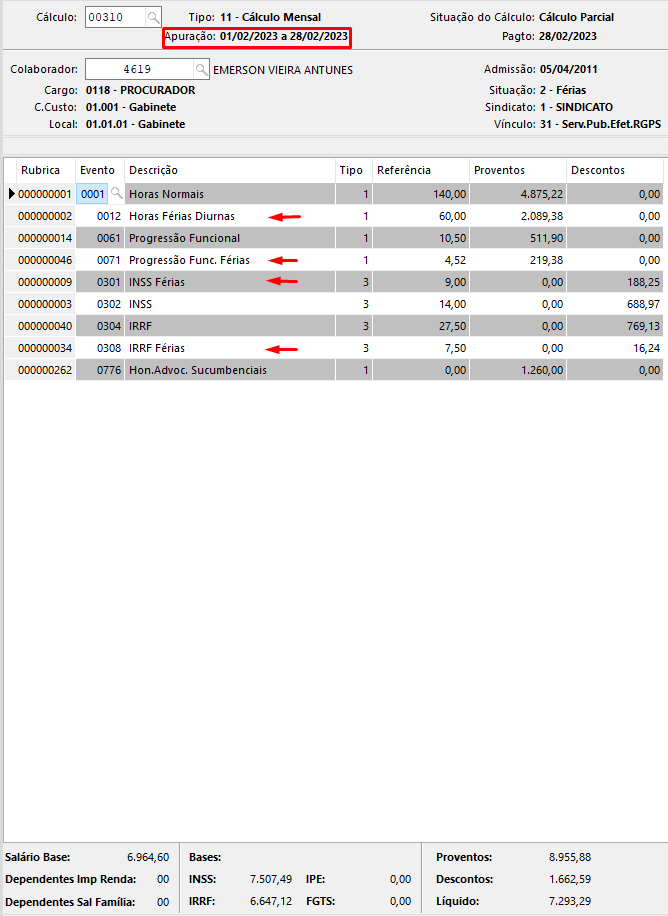The width and height of the screenshot is (668, 916).
Task: Click descontos value 16,24
Action: click(648, 348)
